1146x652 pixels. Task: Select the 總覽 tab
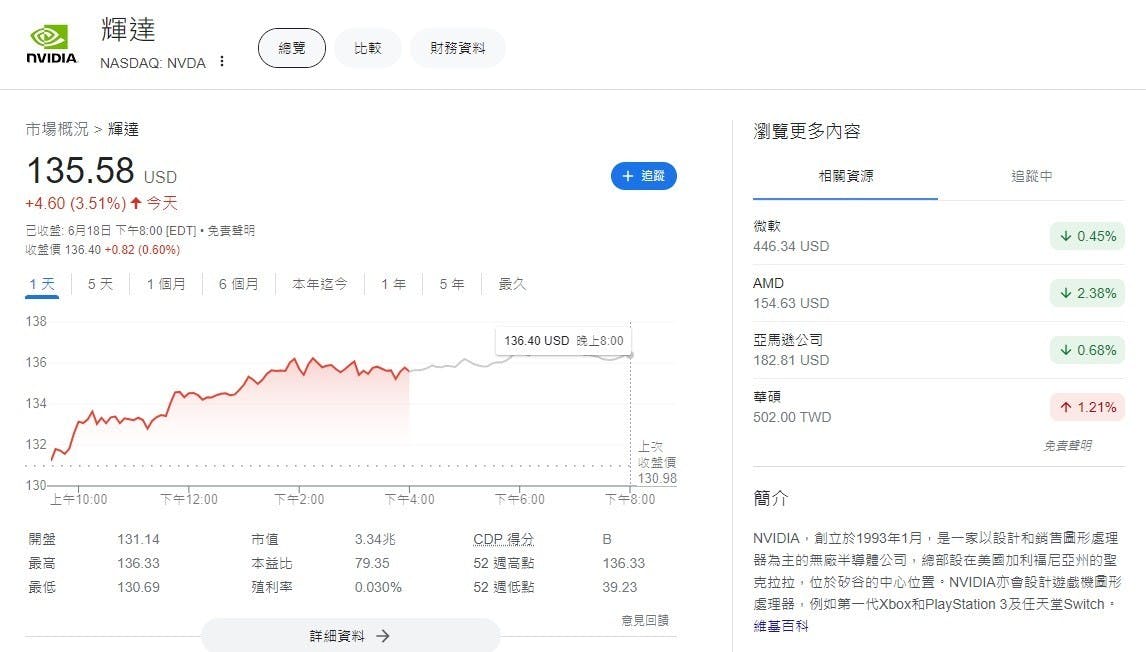pyautogui.click(x=292, y=48)
